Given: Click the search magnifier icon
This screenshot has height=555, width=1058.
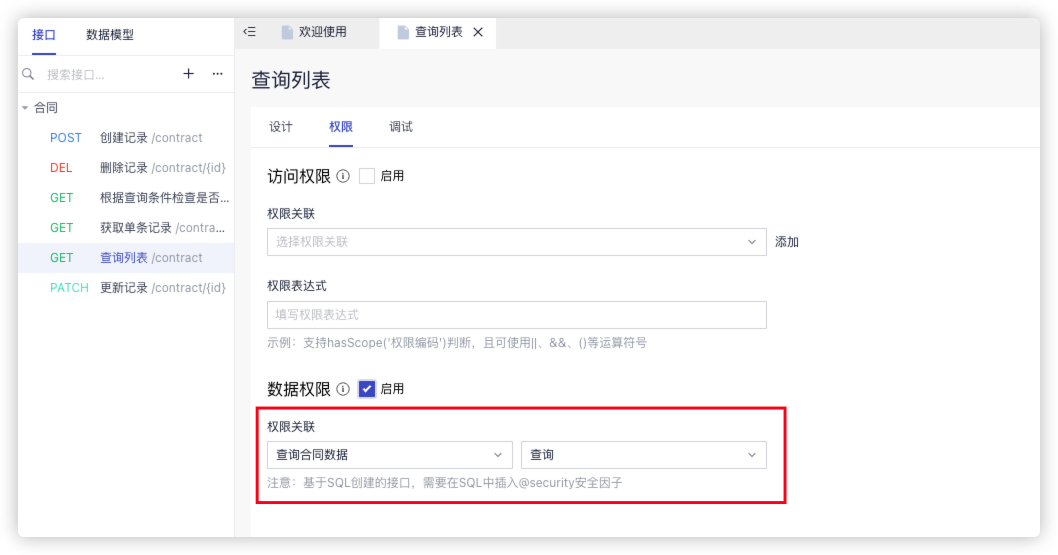Looking at the screenshot, I should 28,74.
